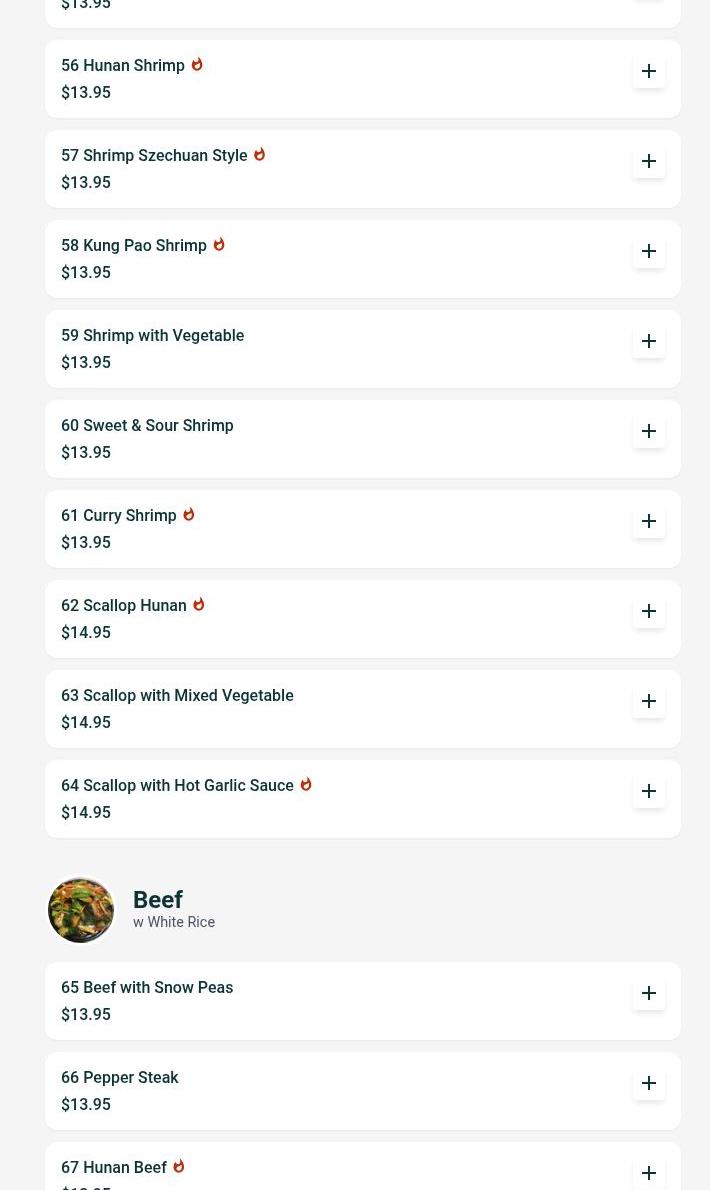Open the 60 Sweet & Sour Shrimp card
The height and width of the screenshot is (1190, 710).
[x=147, y=426]
